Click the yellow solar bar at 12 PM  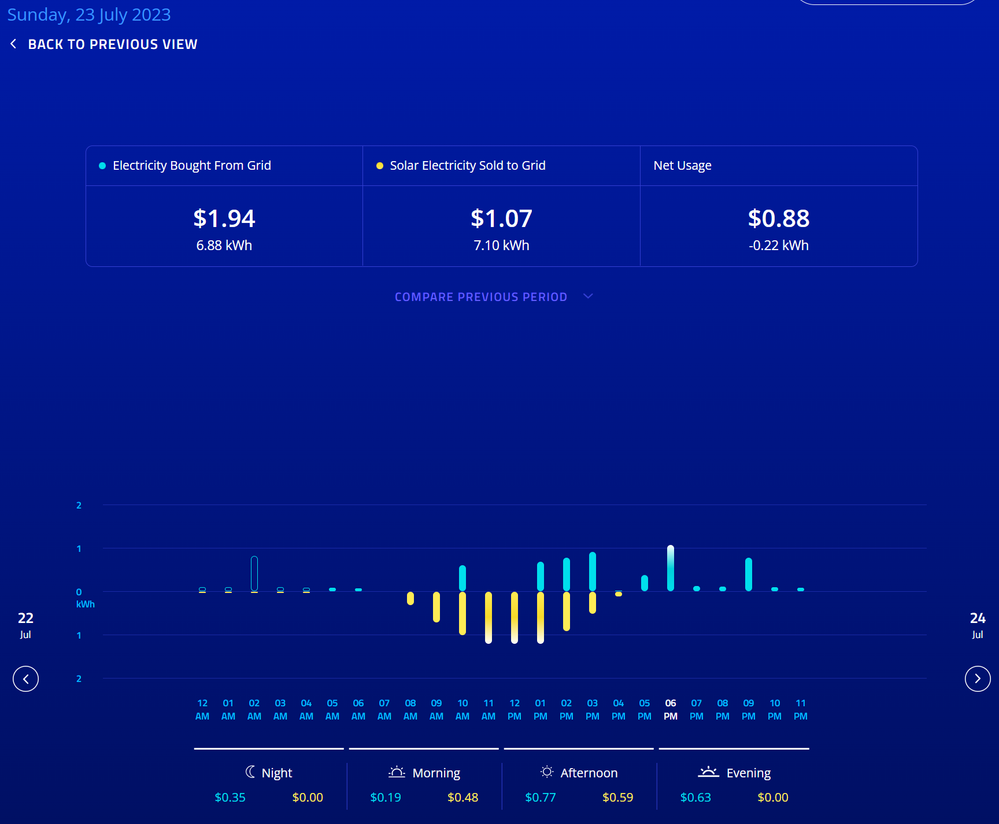[x=515, y=617]
